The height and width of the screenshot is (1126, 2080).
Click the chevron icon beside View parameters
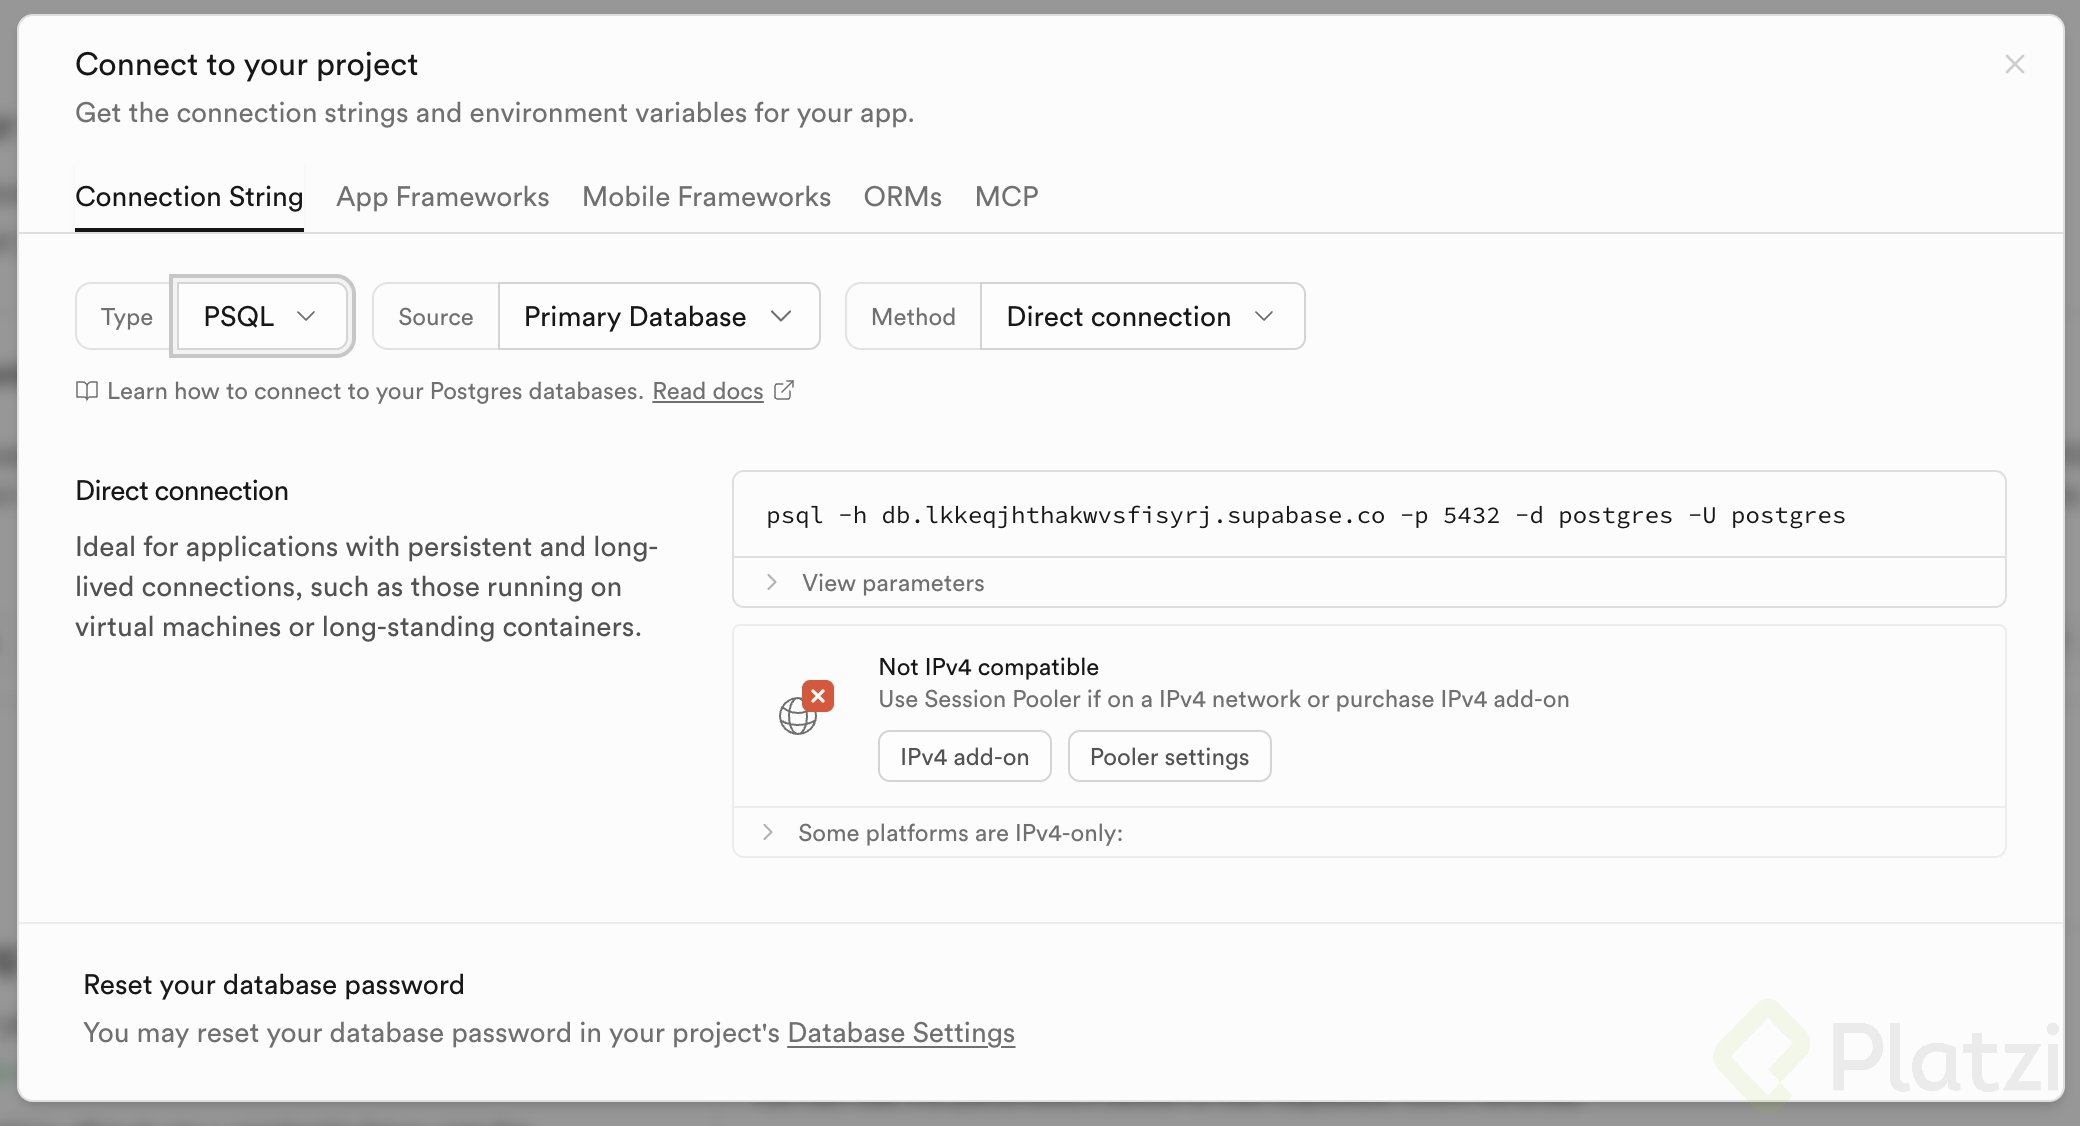tap(771, 582)
